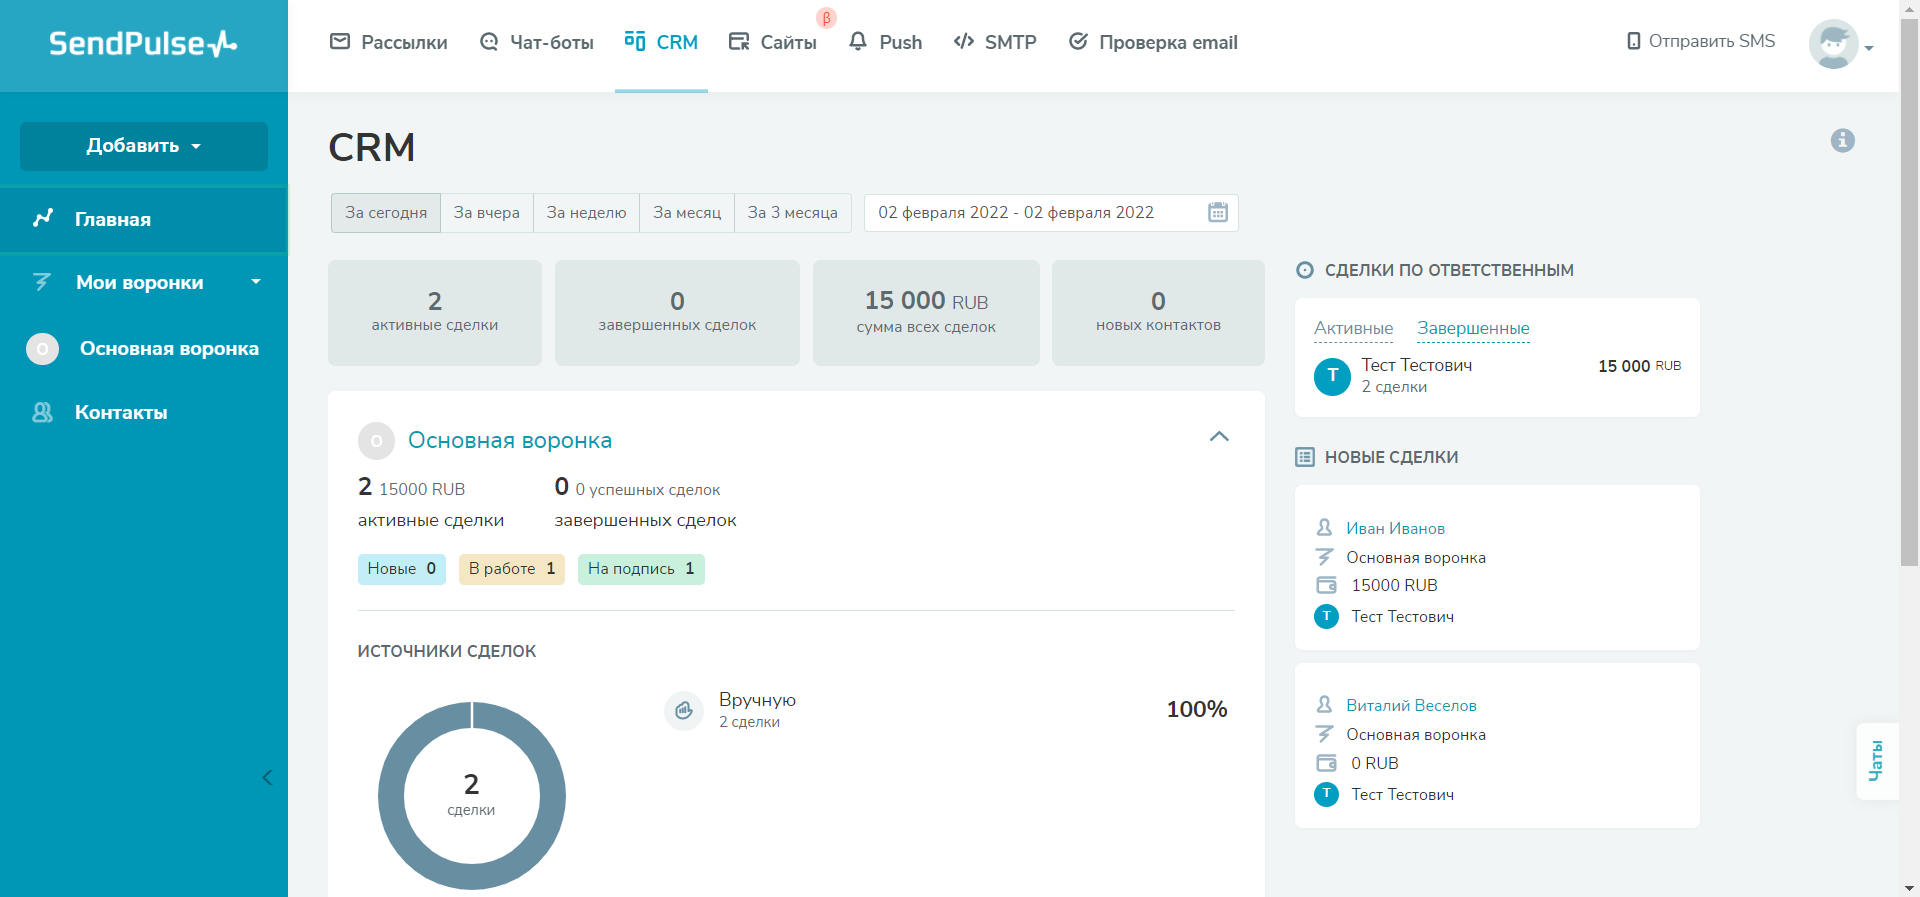Click the SendPulse logo
The image size is (1920, 897).
click(x=143, y=44)
